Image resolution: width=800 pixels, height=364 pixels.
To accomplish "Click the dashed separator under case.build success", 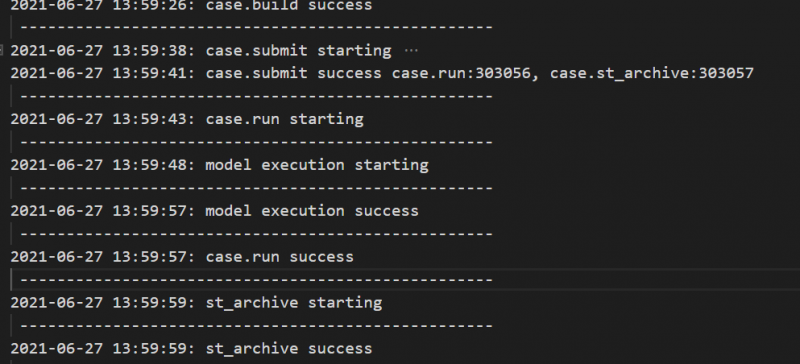I will pos(256,28).
